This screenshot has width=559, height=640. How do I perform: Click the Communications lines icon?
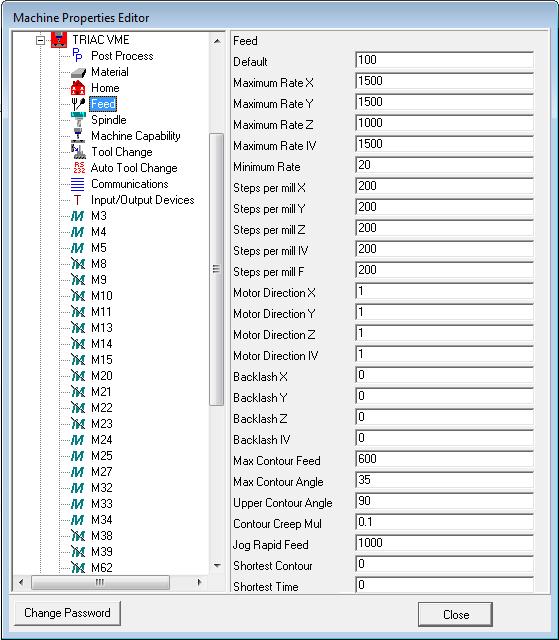78,184
